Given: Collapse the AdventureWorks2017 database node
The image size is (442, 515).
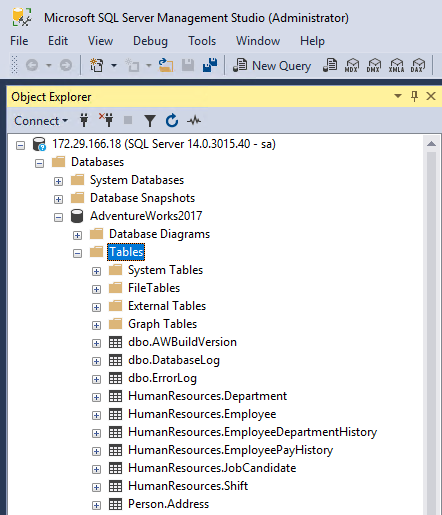Looking at the screenshot, I should tap(58, 217).
